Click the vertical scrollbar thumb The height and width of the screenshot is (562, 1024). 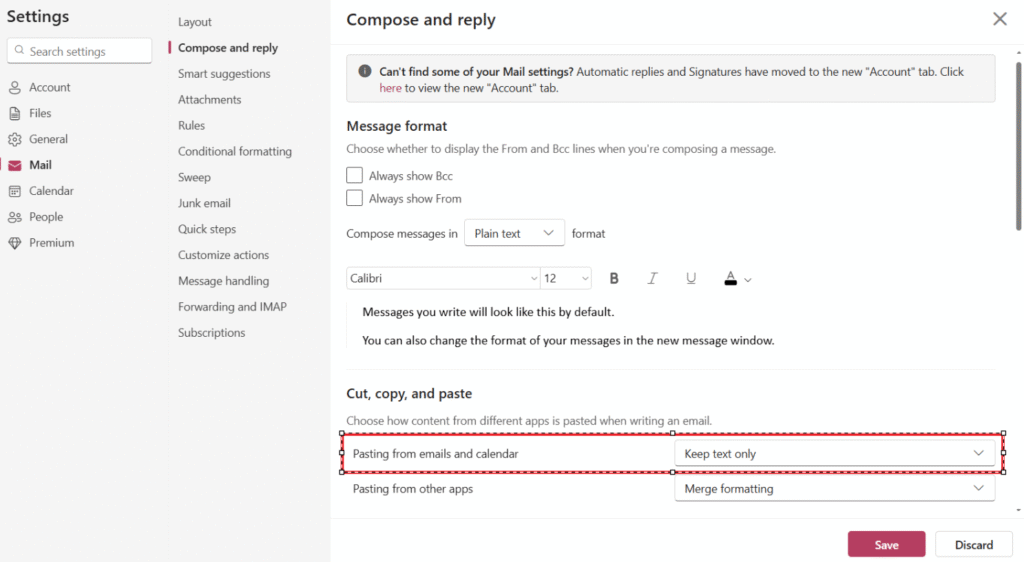[x=1019, y=146]
